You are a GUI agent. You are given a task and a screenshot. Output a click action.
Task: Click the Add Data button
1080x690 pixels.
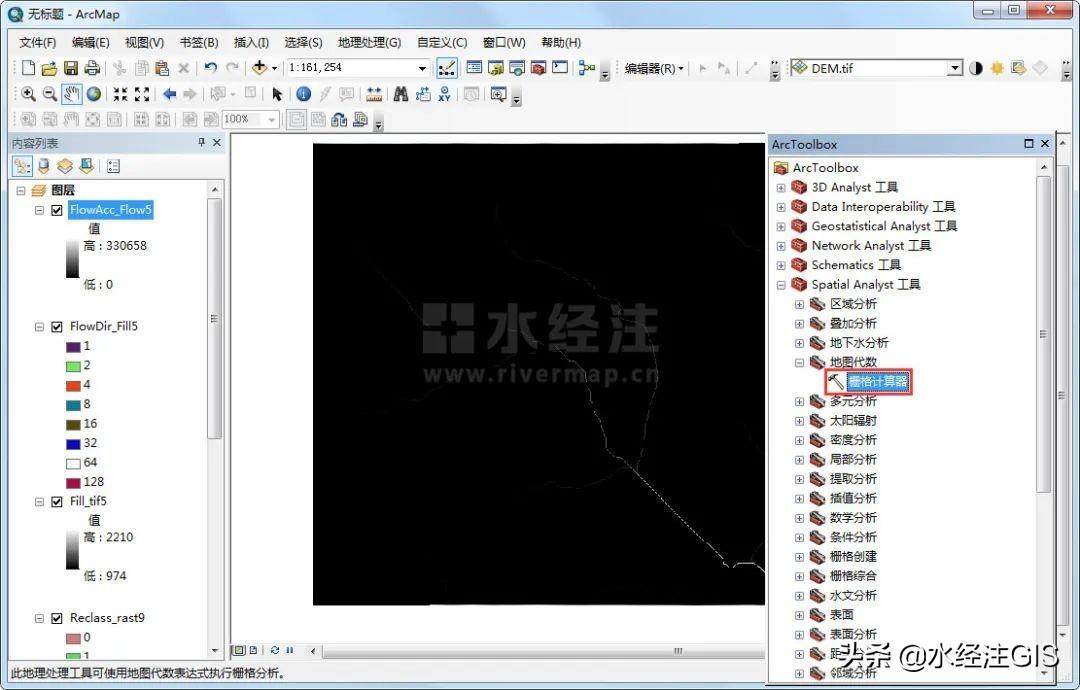pos(260,68)
